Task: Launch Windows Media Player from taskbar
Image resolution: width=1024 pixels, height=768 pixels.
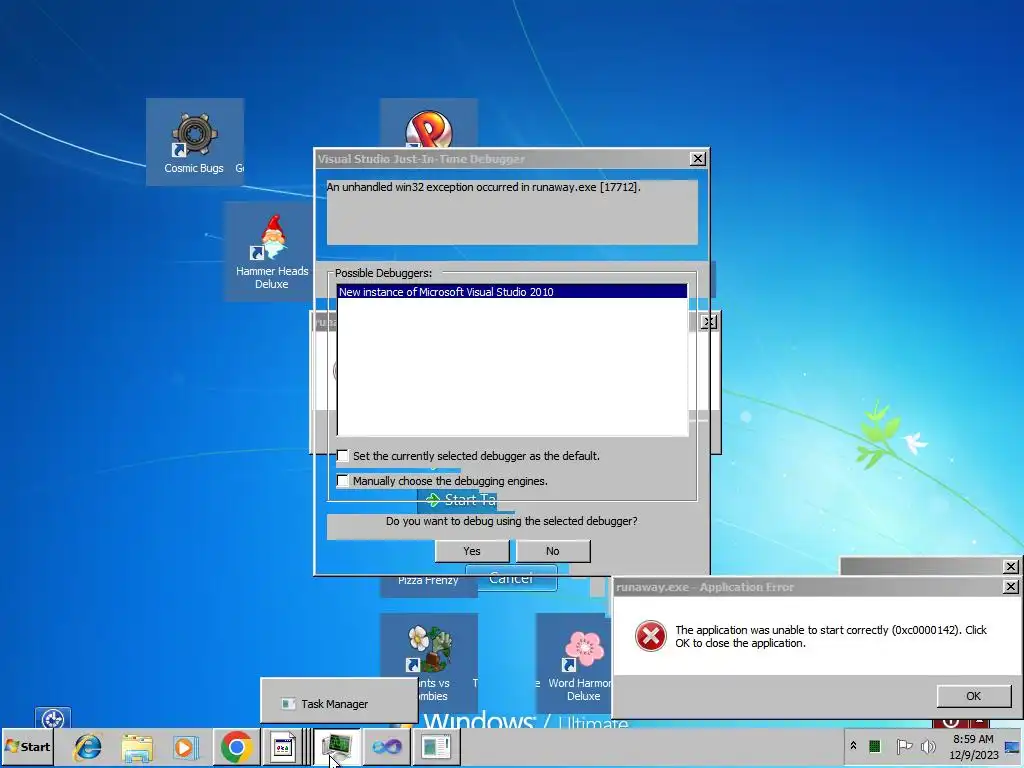Action: 185,746
